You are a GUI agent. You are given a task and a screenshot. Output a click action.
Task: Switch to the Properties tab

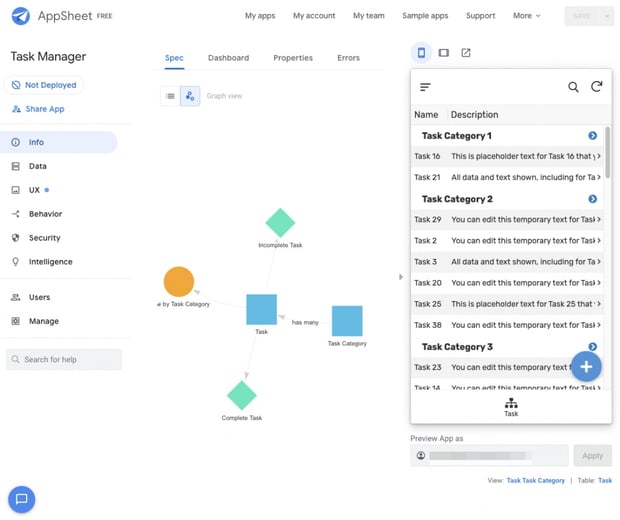point(293,58)
